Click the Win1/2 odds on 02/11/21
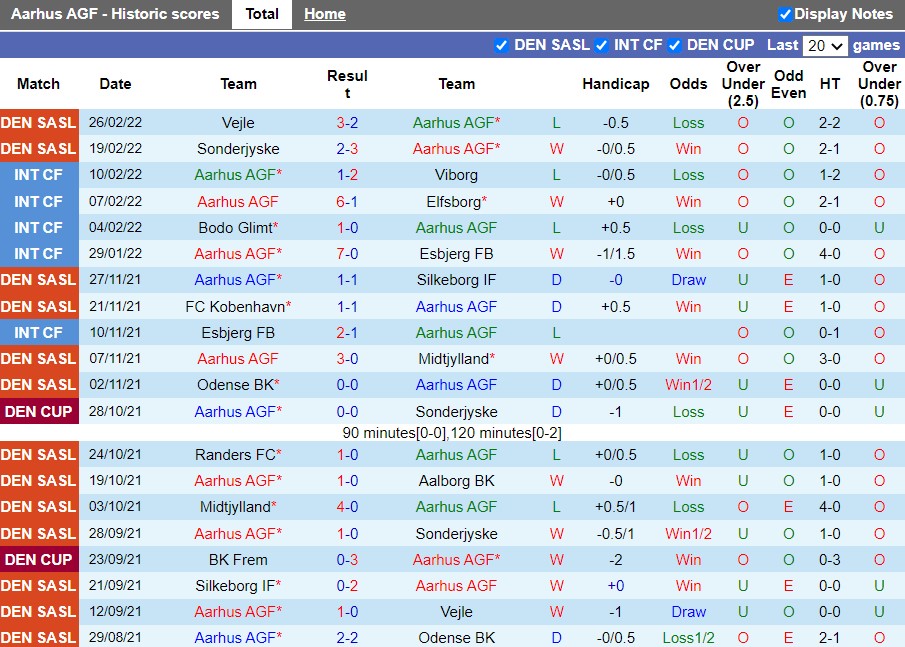 click(689, 384)
